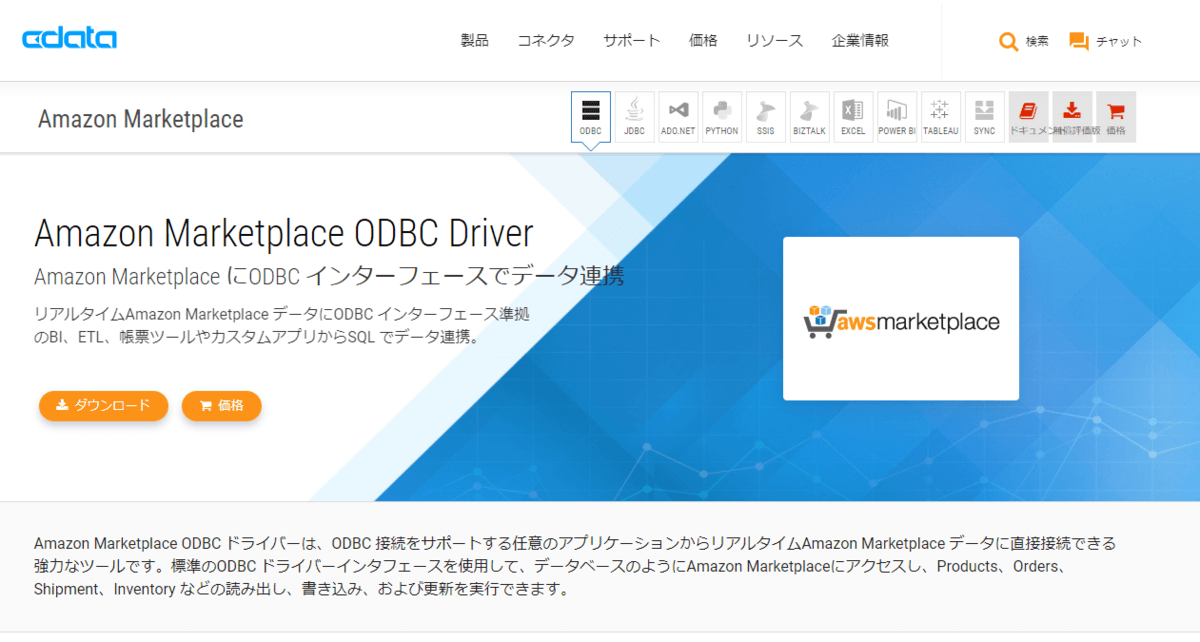
Task: Open the リソース menu
Action: click(774, 40)
